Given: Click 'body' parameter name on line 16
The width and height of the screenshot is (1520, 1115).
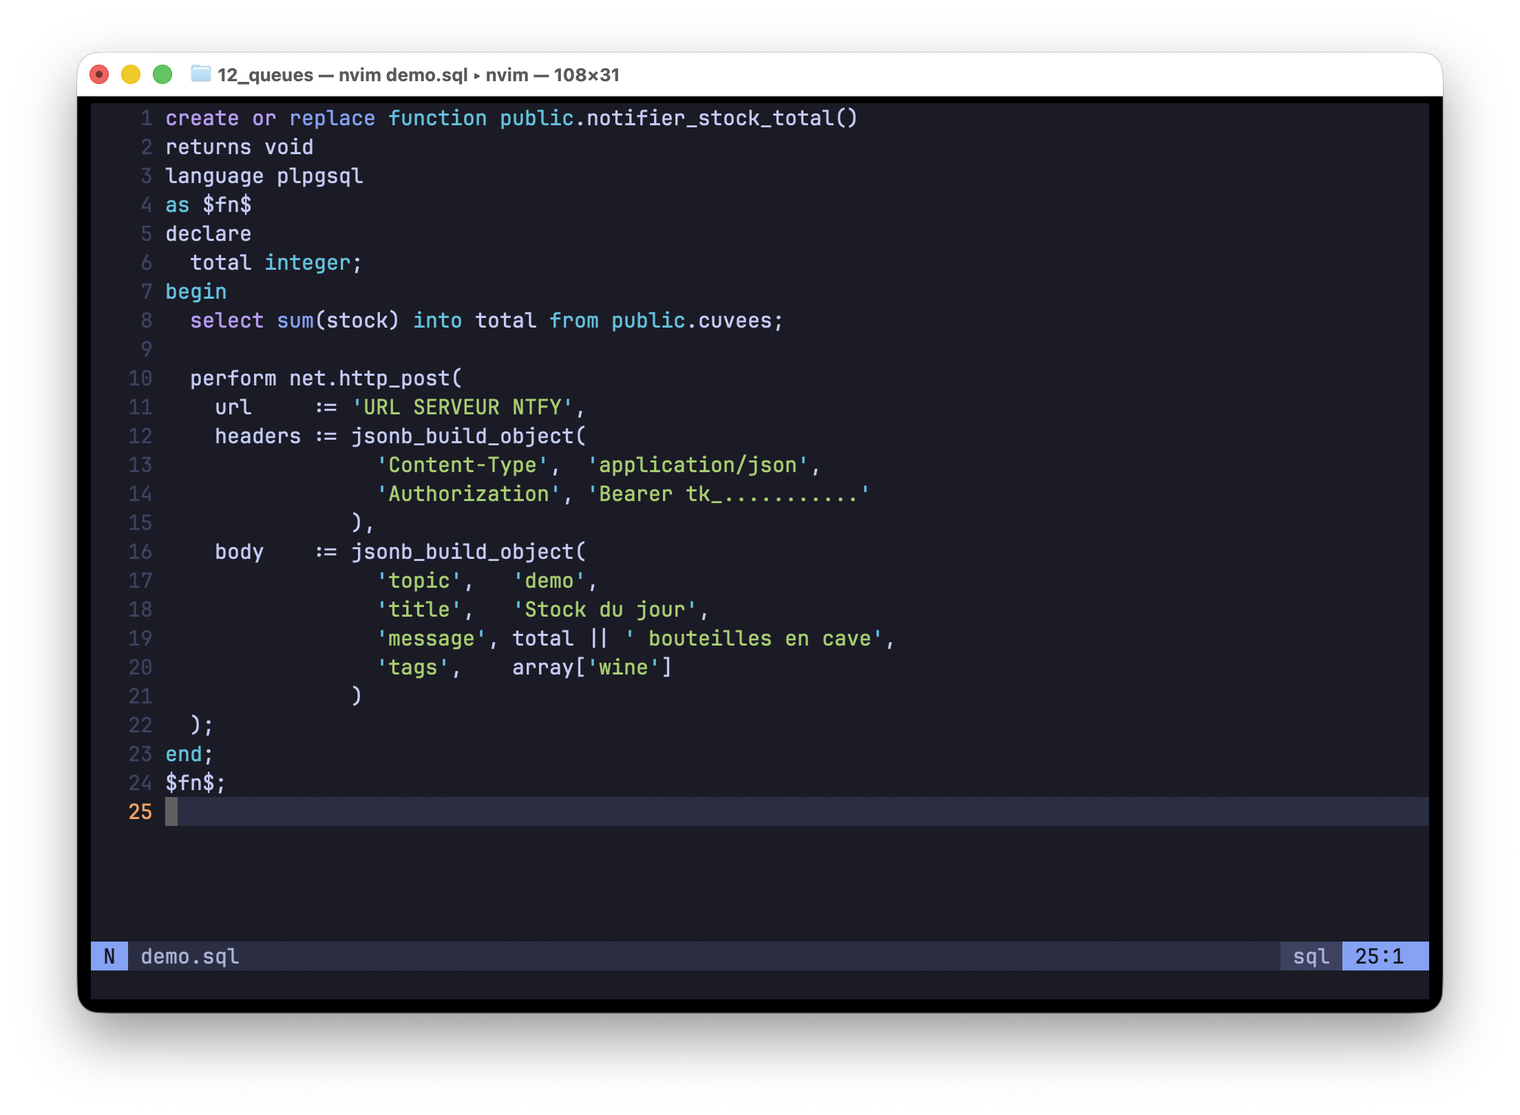Looking at the screenshot, I should pos(239,553).
